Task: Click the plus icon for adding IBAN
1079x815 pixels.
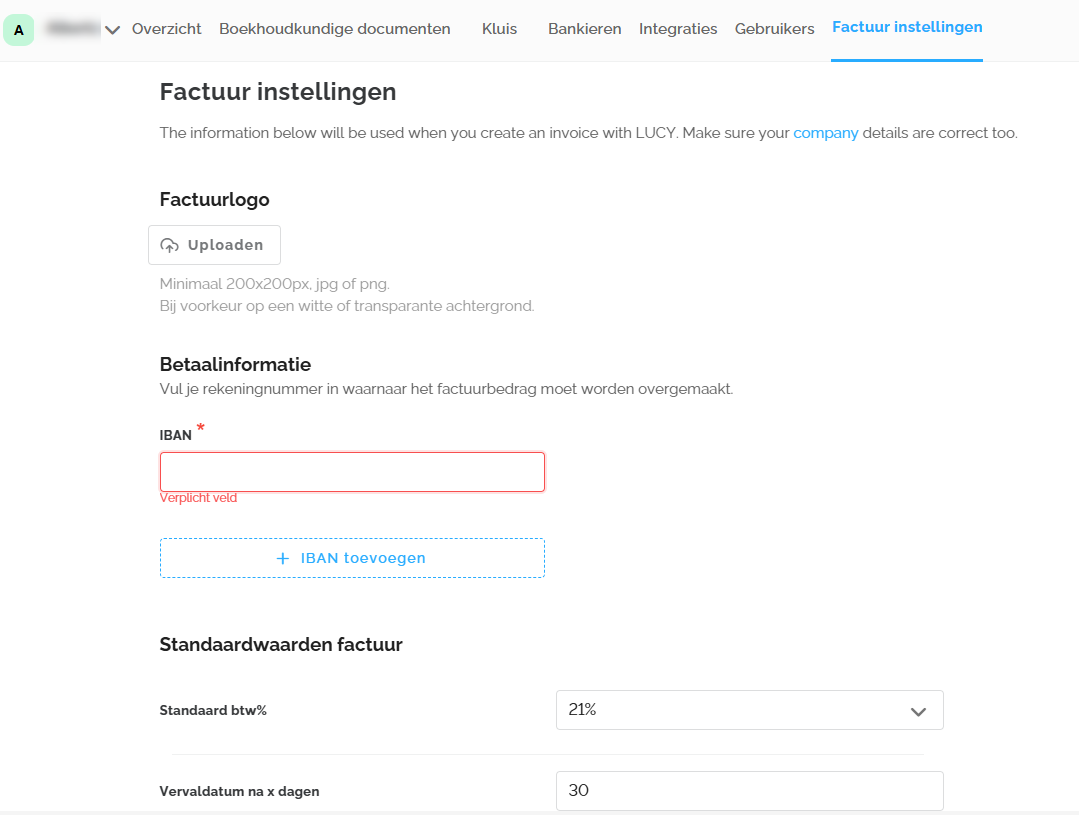Action: click(x=283, y=558)
